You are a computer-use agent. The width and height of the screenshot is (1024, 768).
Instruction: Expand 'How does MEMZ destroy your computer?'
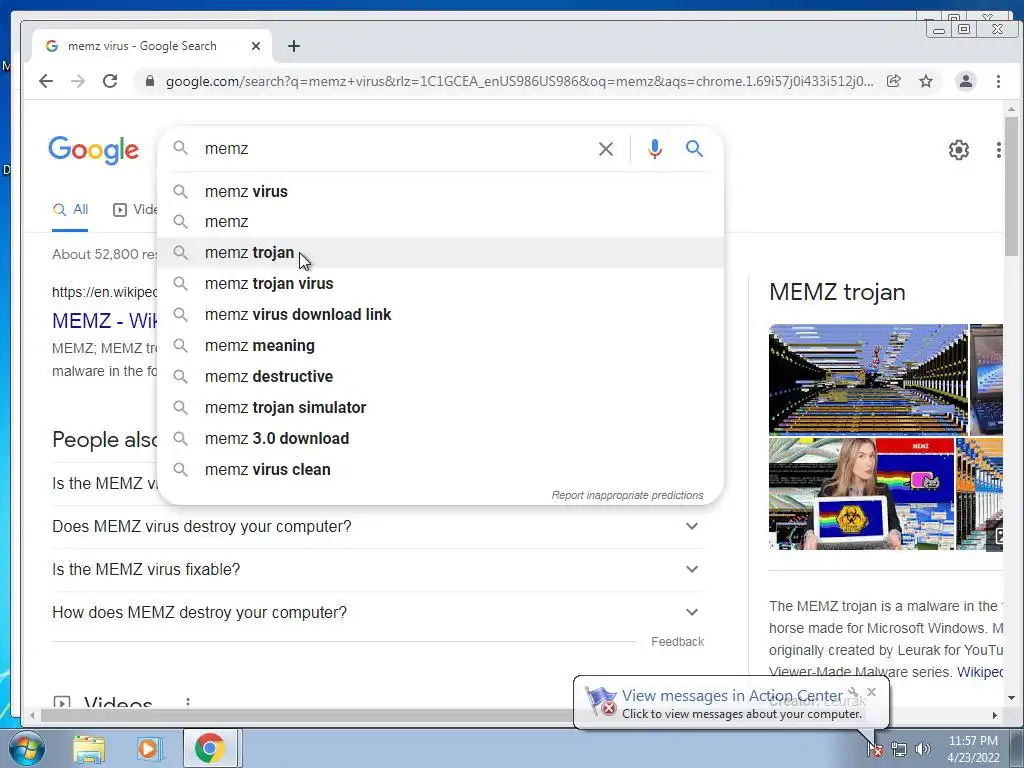tap(377, 613)
